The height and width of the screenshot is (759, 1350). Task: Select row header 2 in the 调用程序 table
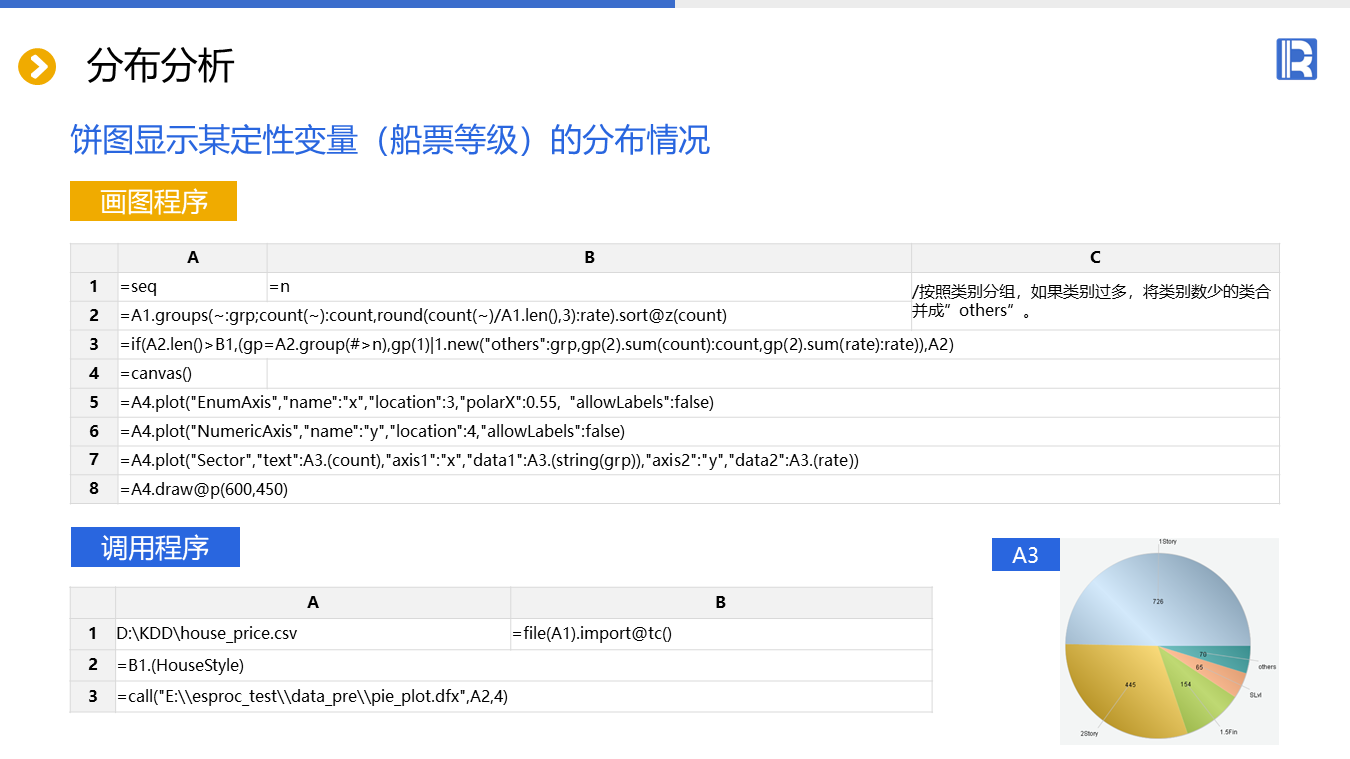93,665
